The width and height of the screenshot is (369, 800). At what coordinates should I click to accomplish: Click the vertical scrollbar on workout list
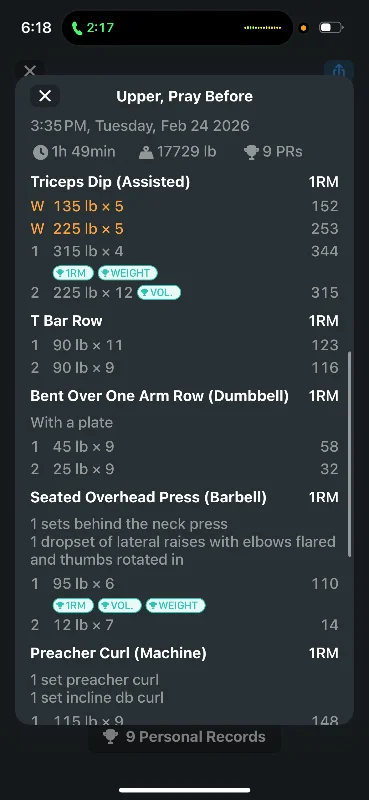click(x=349, y=454)
